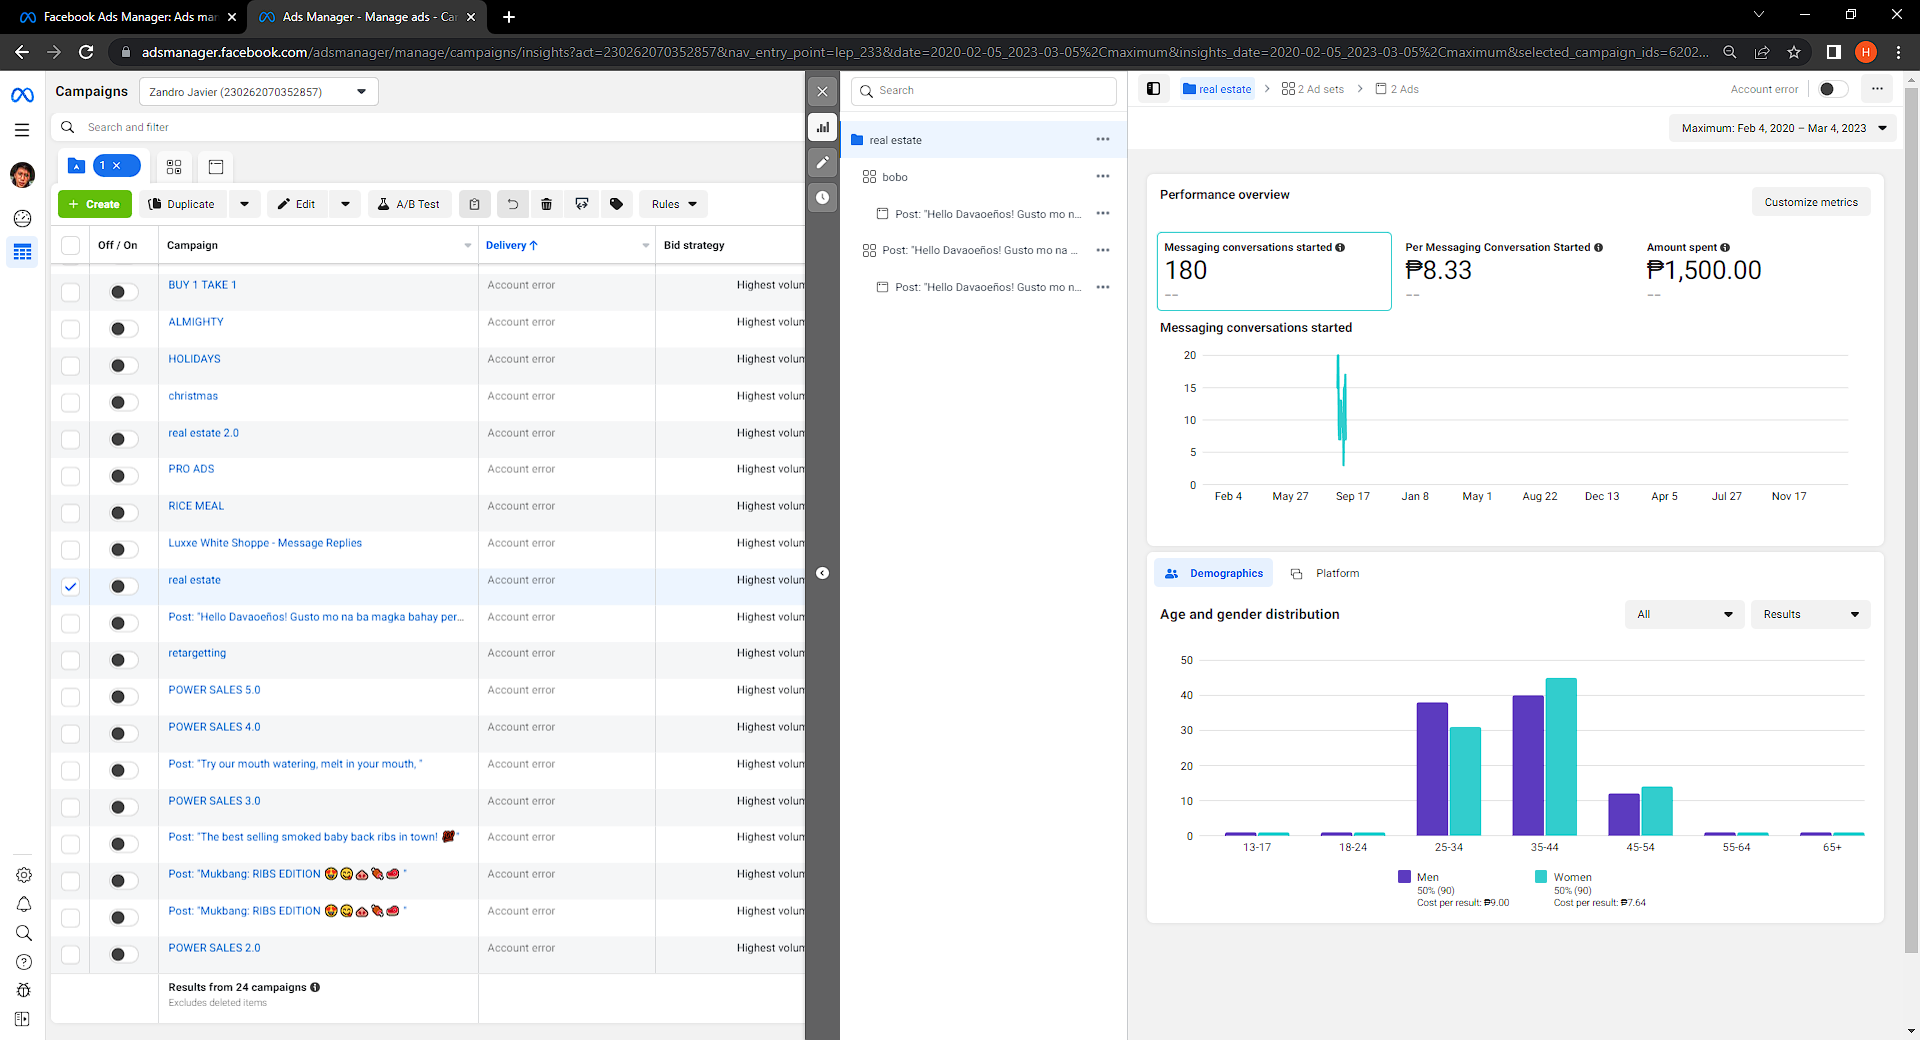Screen dimensions: 1920x1040
Task: Open the sidebar Search magnifier icon
Action: 24,933
